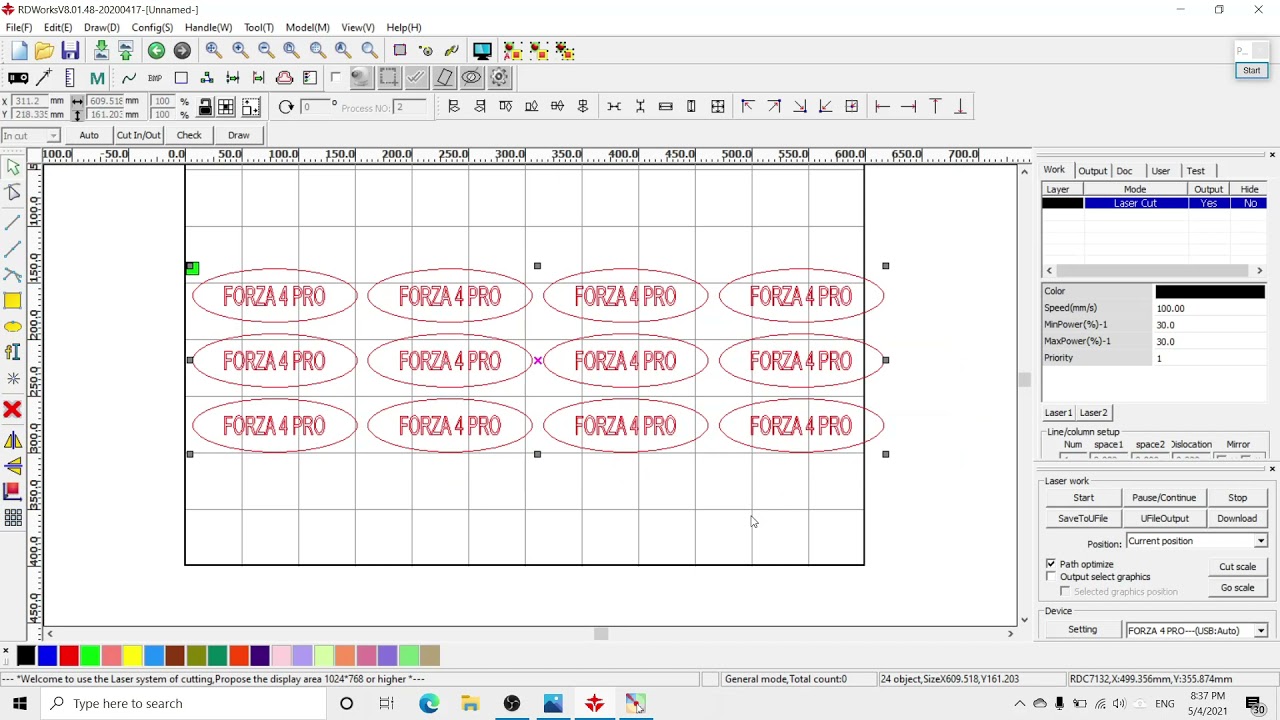Click the Open folder icon

[x=44, y=51]
